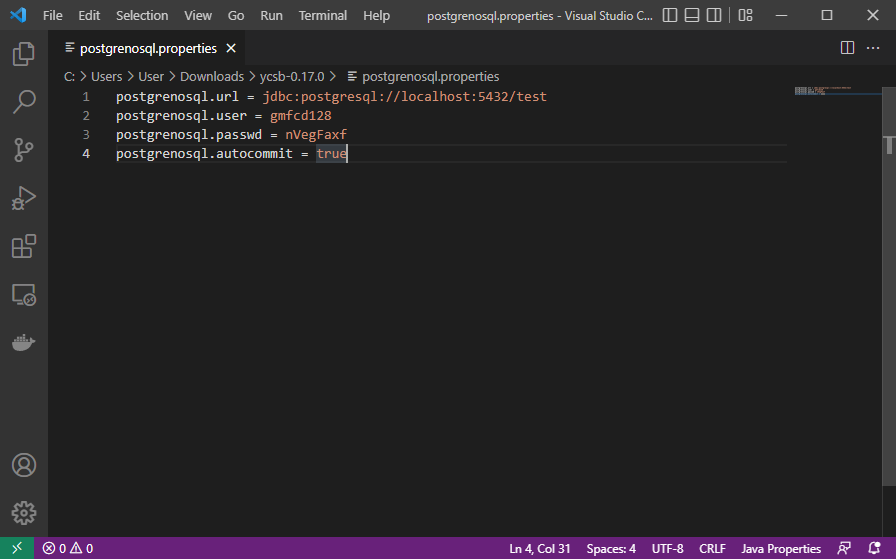
Task: Click line number 4 in the gutter
Action: (86, 153)
